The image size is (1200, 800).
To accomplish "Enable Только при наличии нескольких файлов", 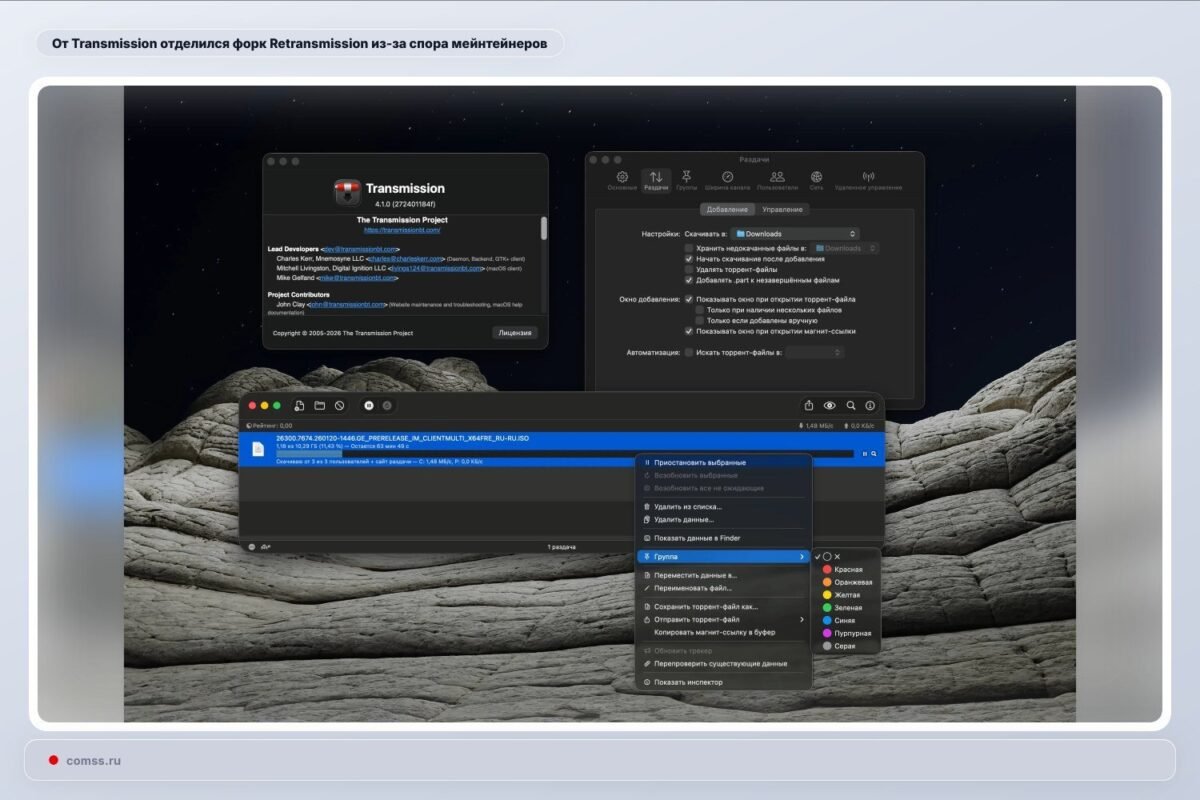I will point(700,310).
